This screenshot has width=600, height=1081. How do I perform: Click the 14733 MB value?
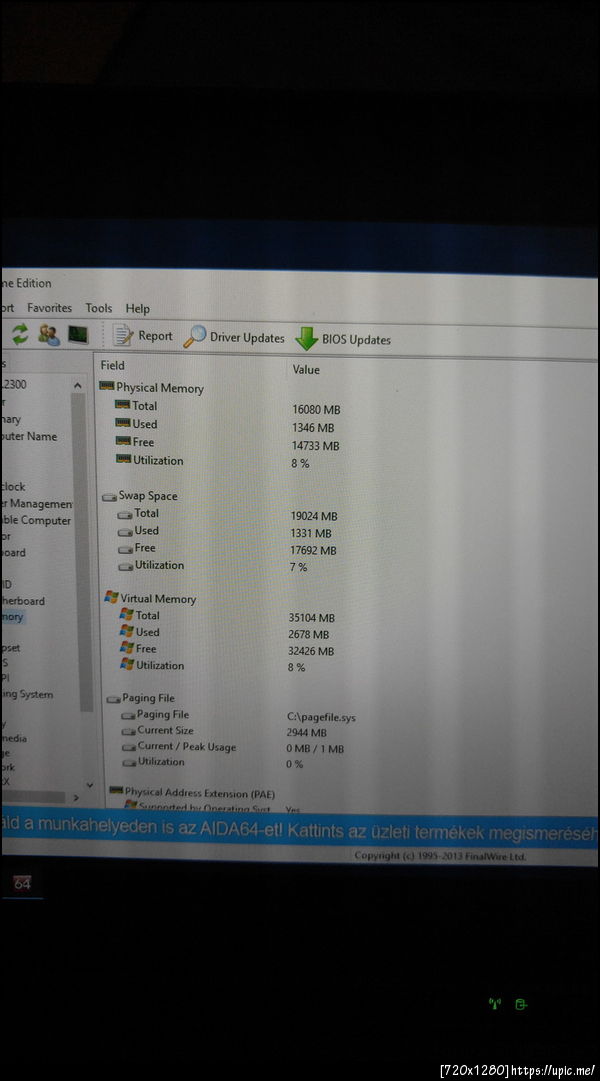tap(315, 445)
